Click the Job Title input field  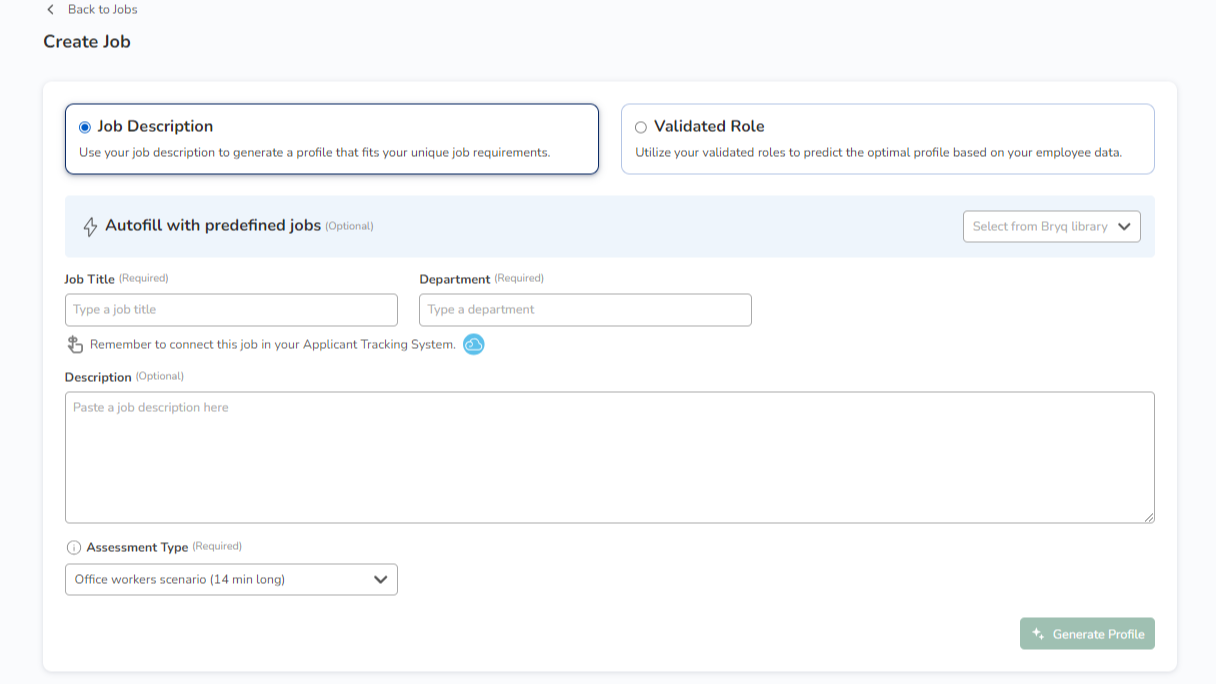pos(231,310)
